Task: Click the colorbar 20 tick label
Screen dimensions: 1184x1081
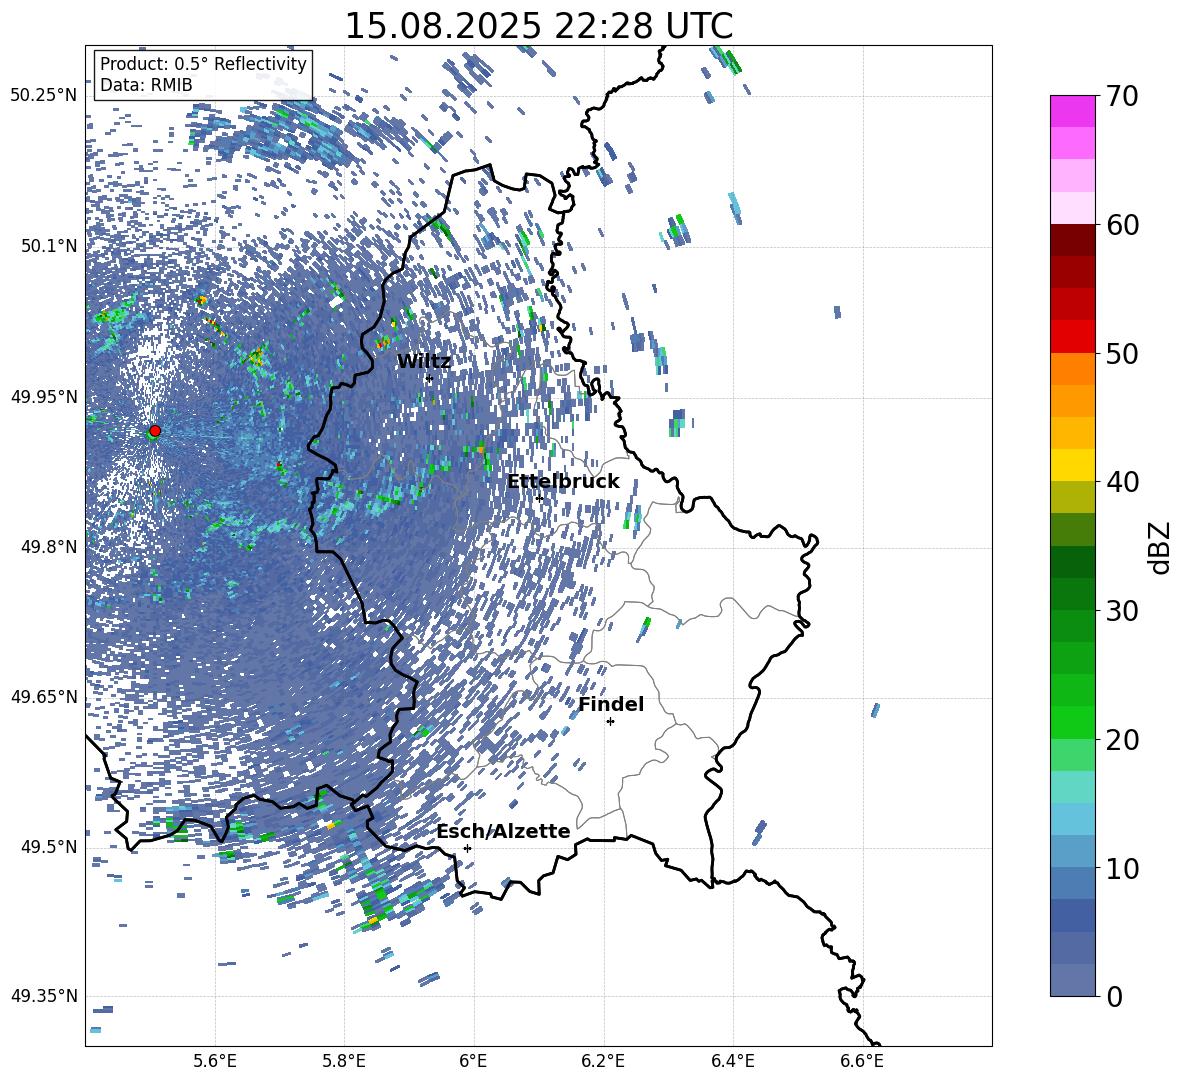Action: [x=1122, y=740]
